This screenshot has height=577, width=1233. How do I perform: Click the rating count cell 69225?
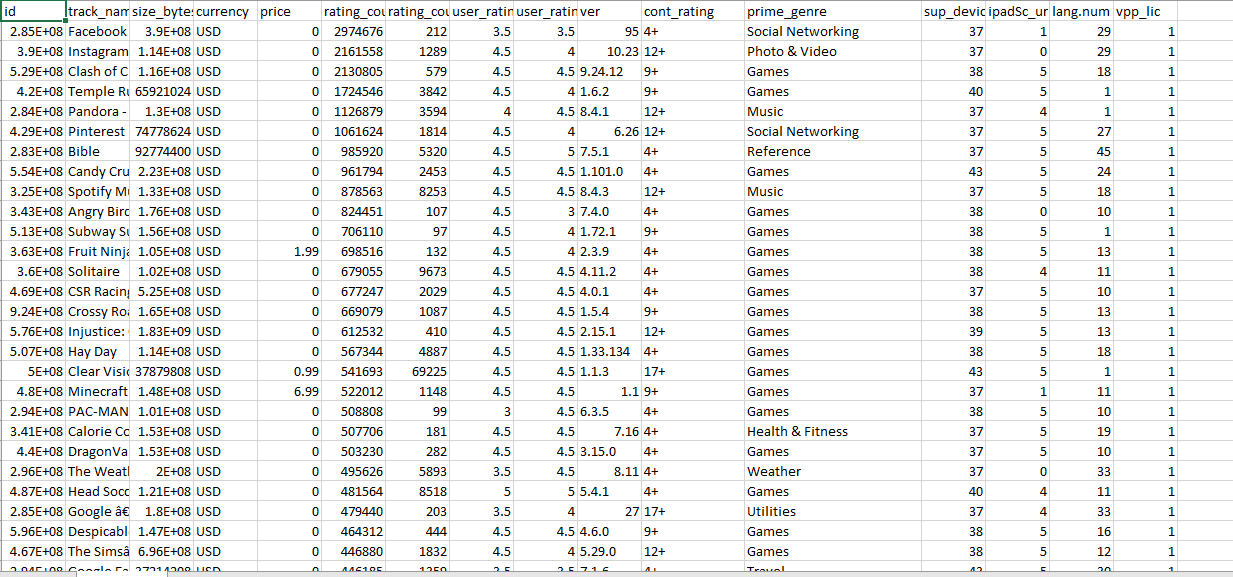coord(417,372)
